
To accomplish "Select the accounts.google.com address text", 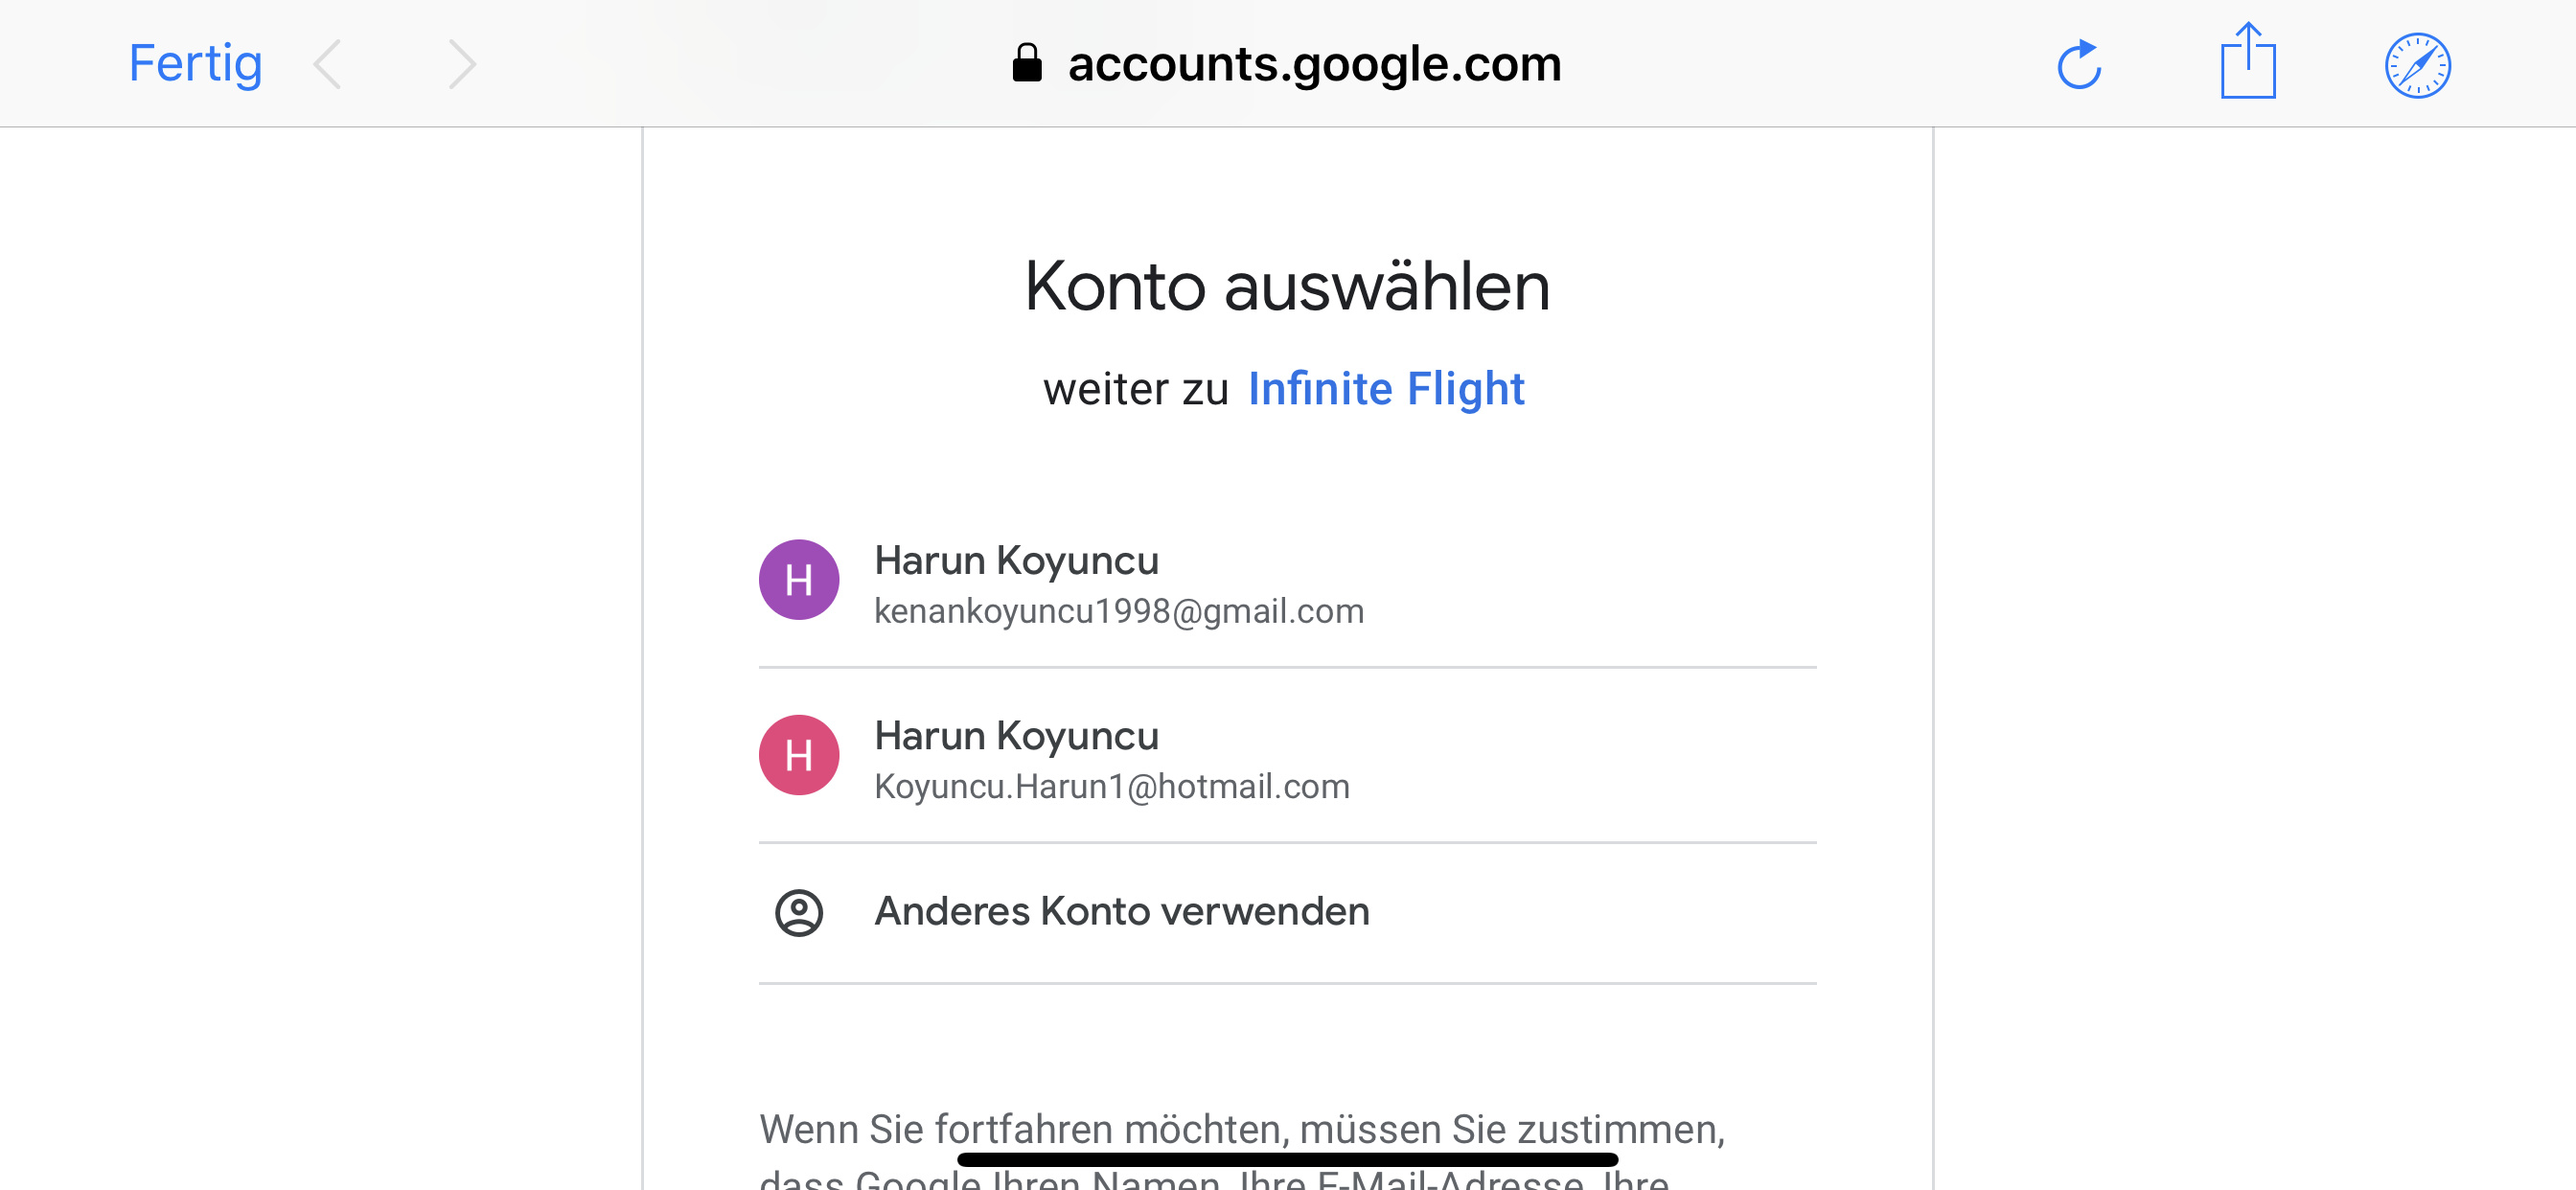I will [x=1314, y=64].
